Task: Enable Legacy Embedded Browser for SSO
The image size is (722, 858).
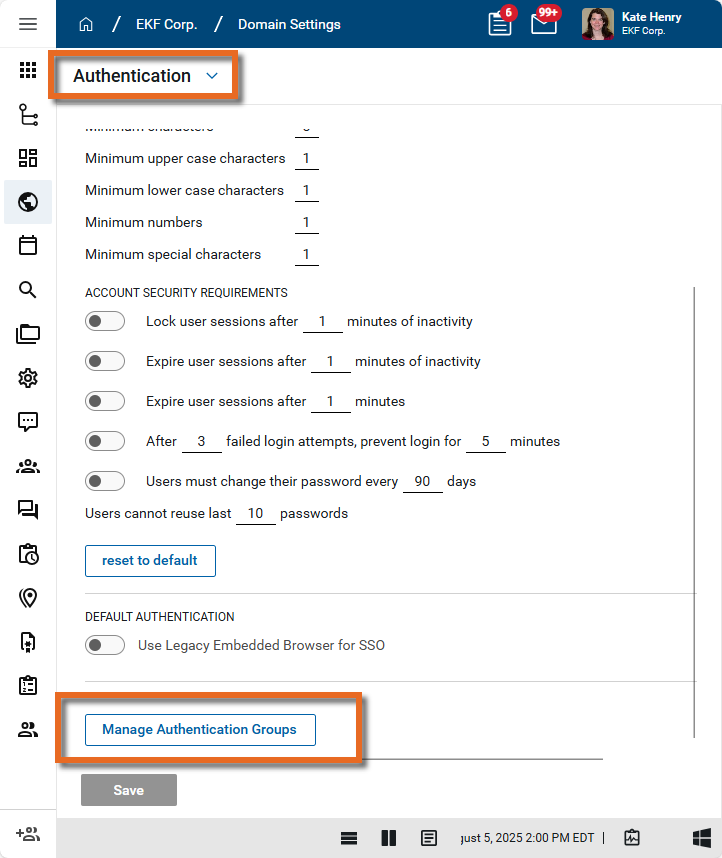Action: pyautogui.click(x=105, y=645)
